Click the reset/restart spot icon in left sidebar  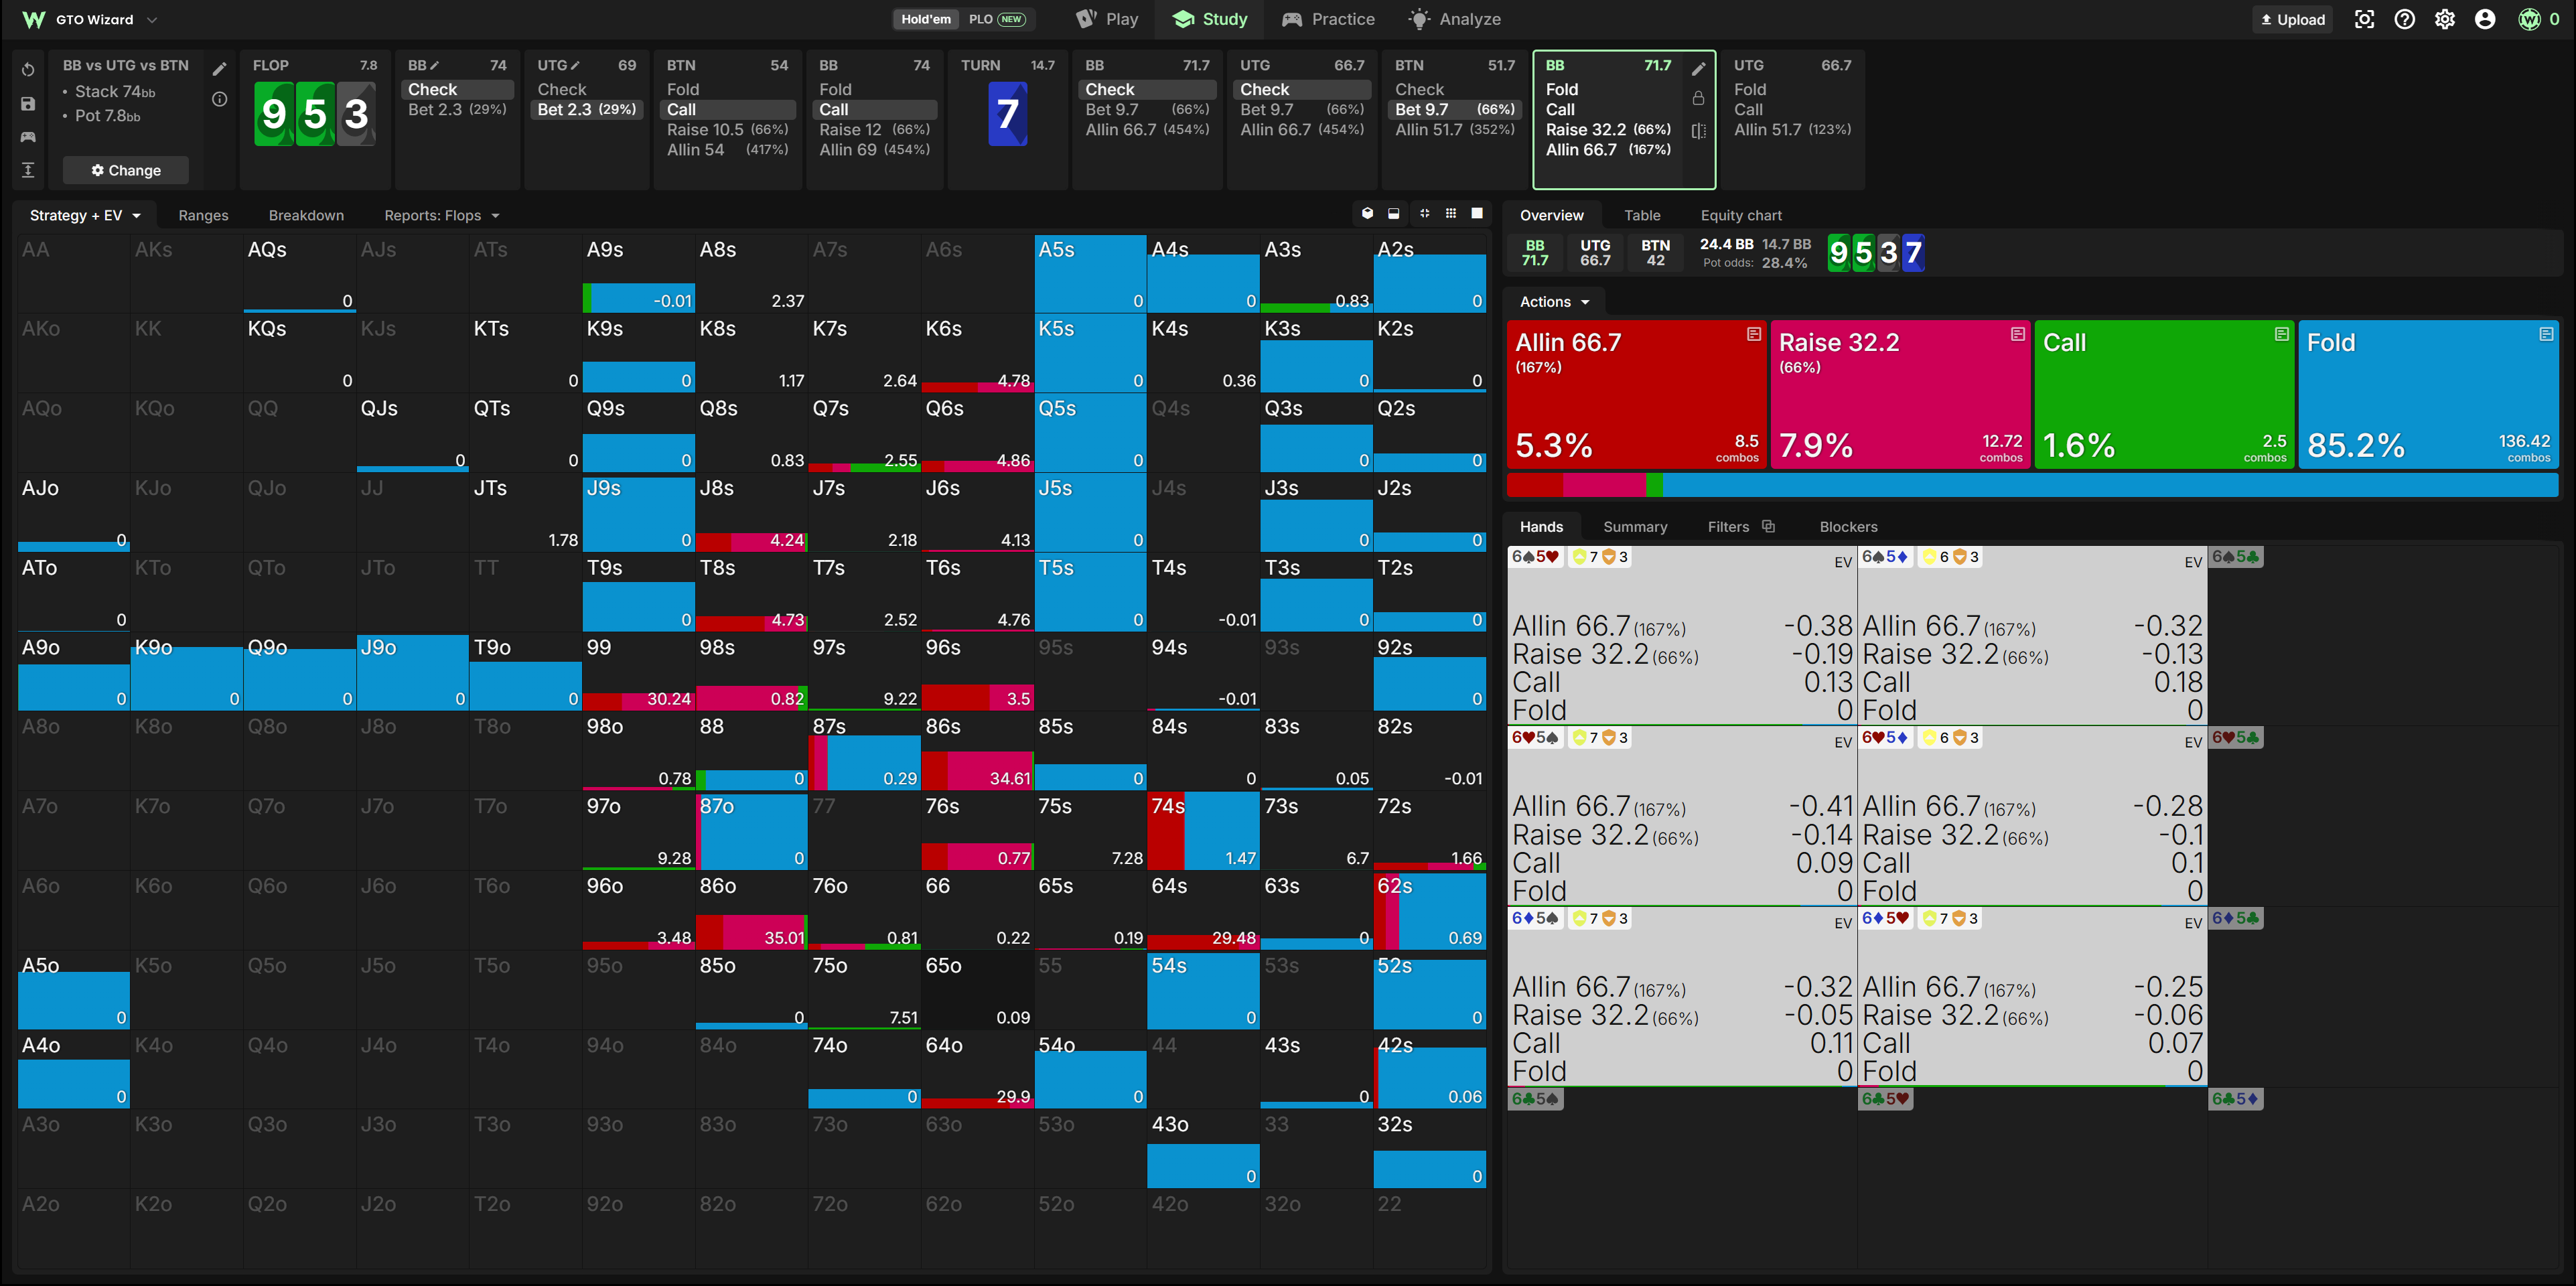point(28,70)
